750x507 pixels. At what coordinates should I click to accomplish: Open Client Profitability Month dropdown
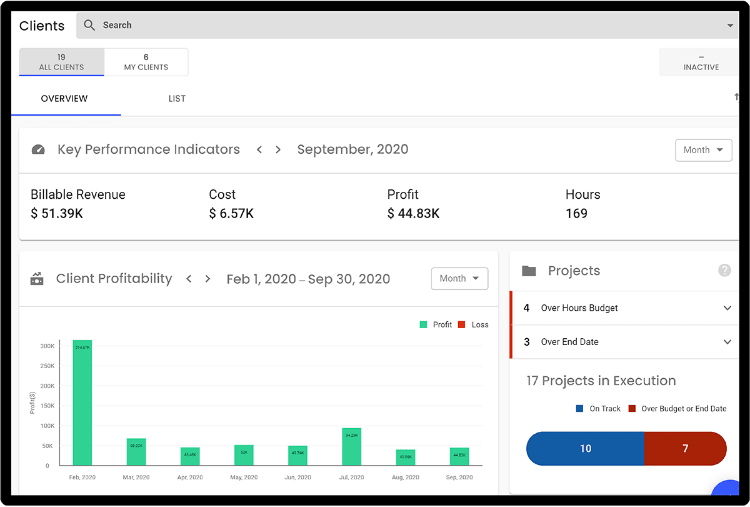[x=459, y=278]
